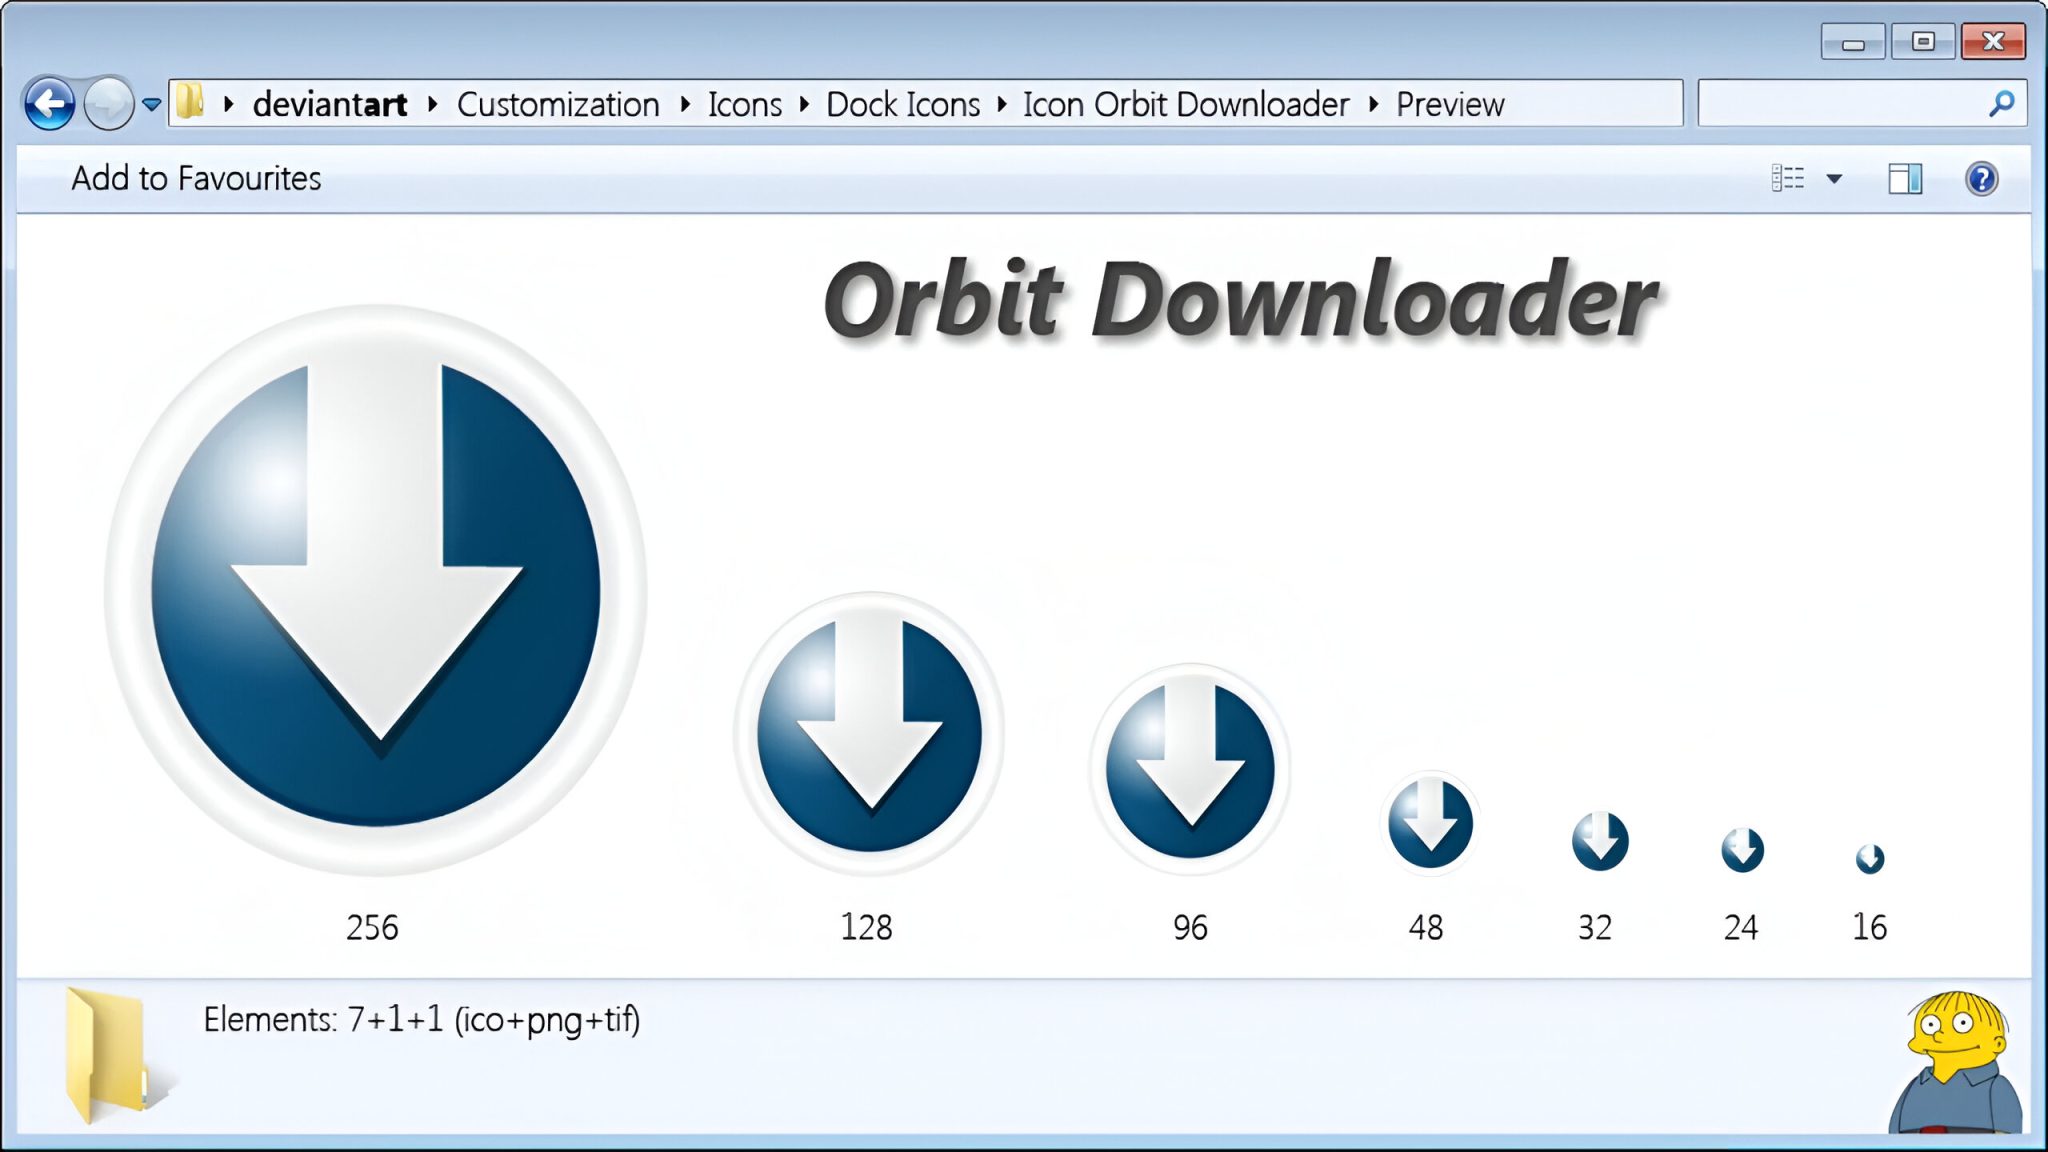Select the 16 size Orbit Downloader icon
Viewport: 2048px width, 1152px height.
(1870, 858)
